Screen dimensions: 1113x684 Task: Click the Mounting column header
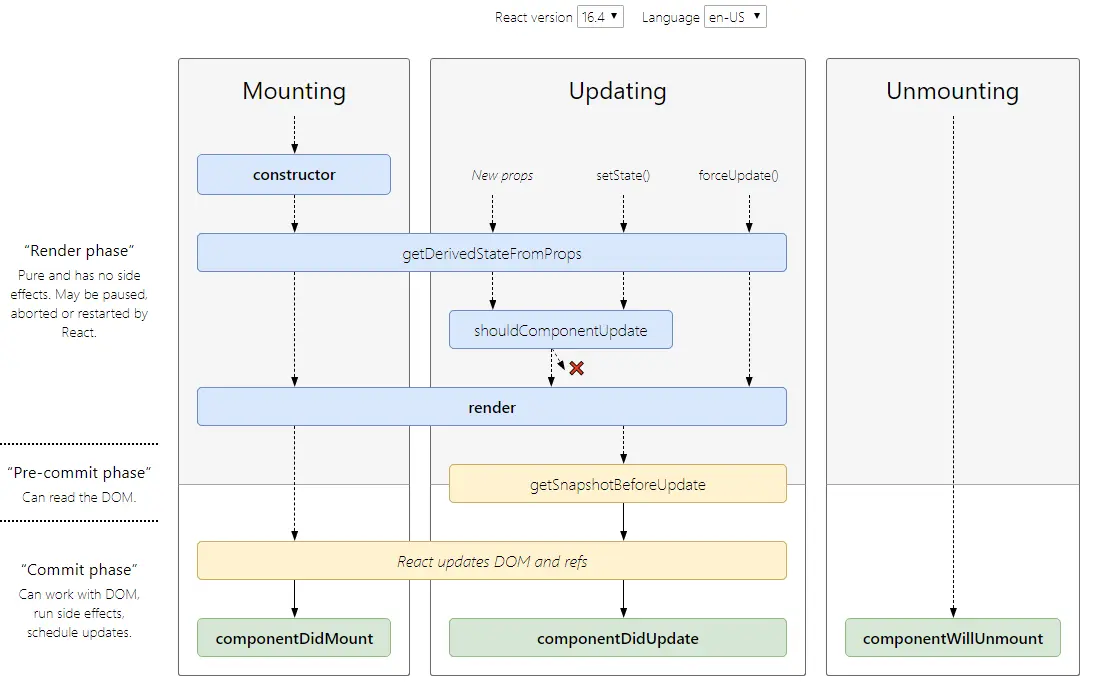(293, 91)
